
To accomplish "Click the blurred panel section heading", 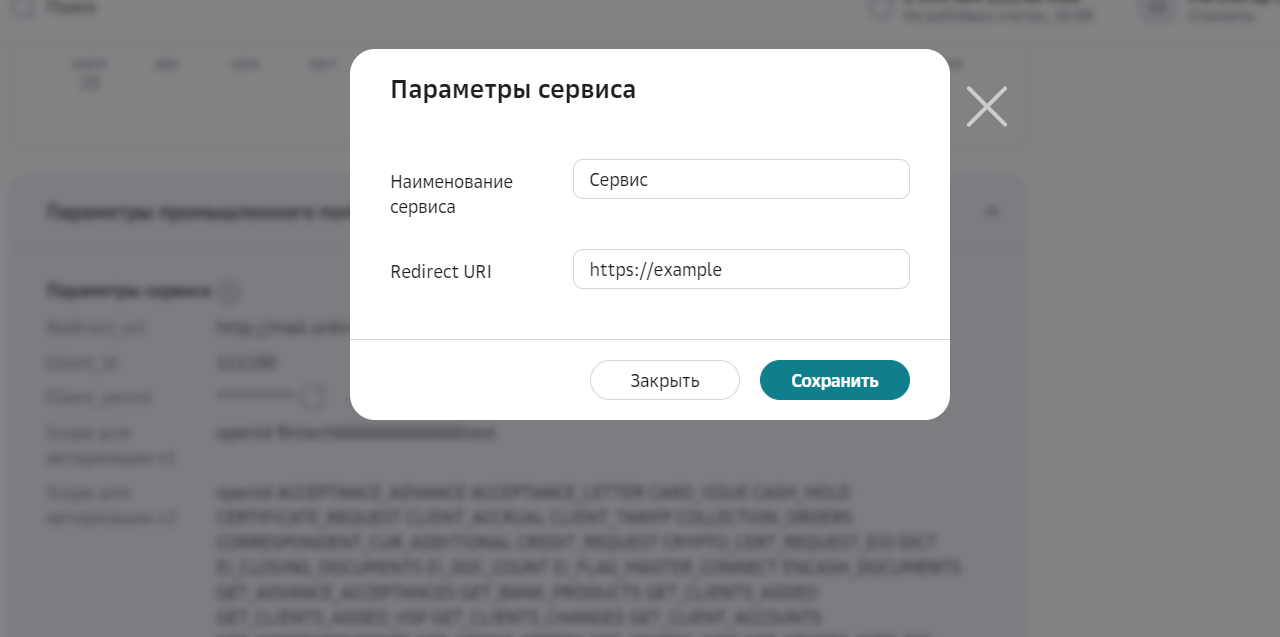I will 197,212.
